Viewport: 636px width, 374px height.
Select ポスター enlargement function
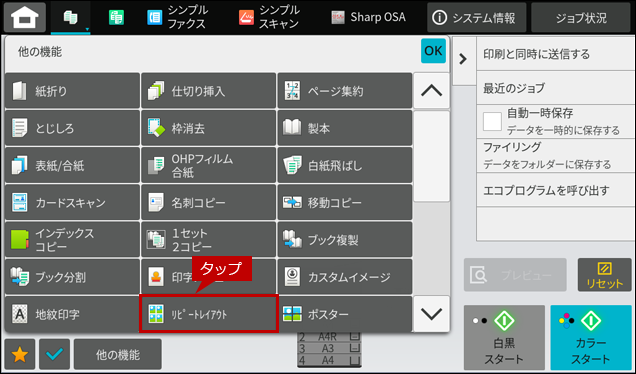click(x=345, y=314)
